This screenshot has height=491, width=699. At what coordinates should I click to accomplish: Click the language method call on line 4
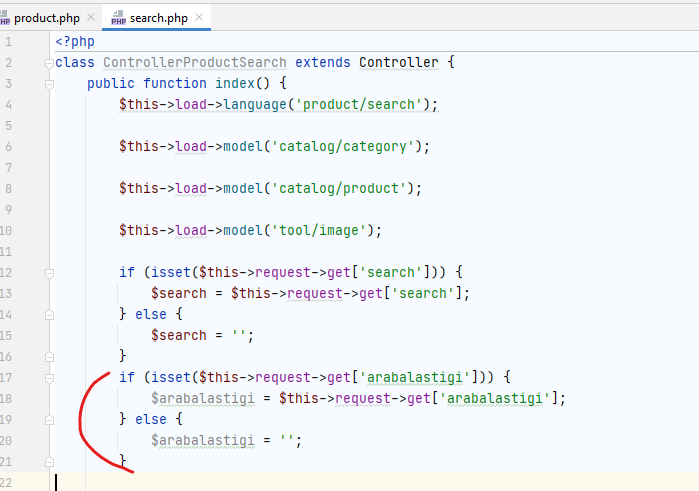255,104
